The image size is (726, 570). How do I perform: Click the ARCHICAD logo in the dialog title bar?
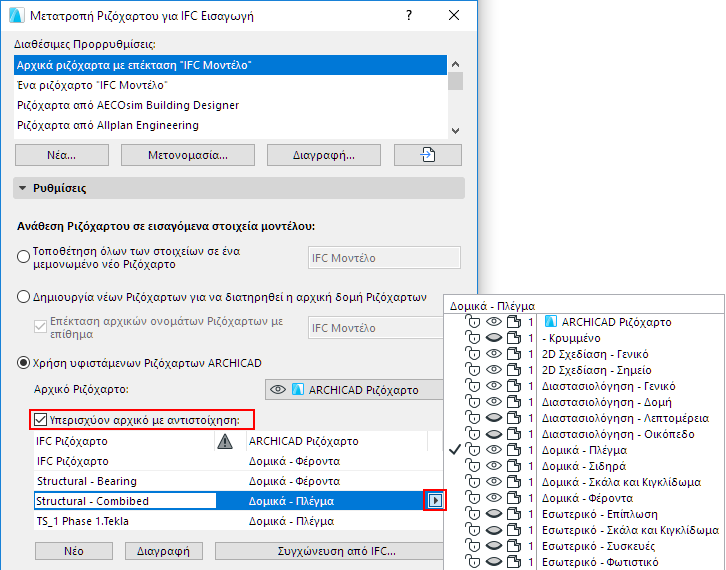coord(16,15)
